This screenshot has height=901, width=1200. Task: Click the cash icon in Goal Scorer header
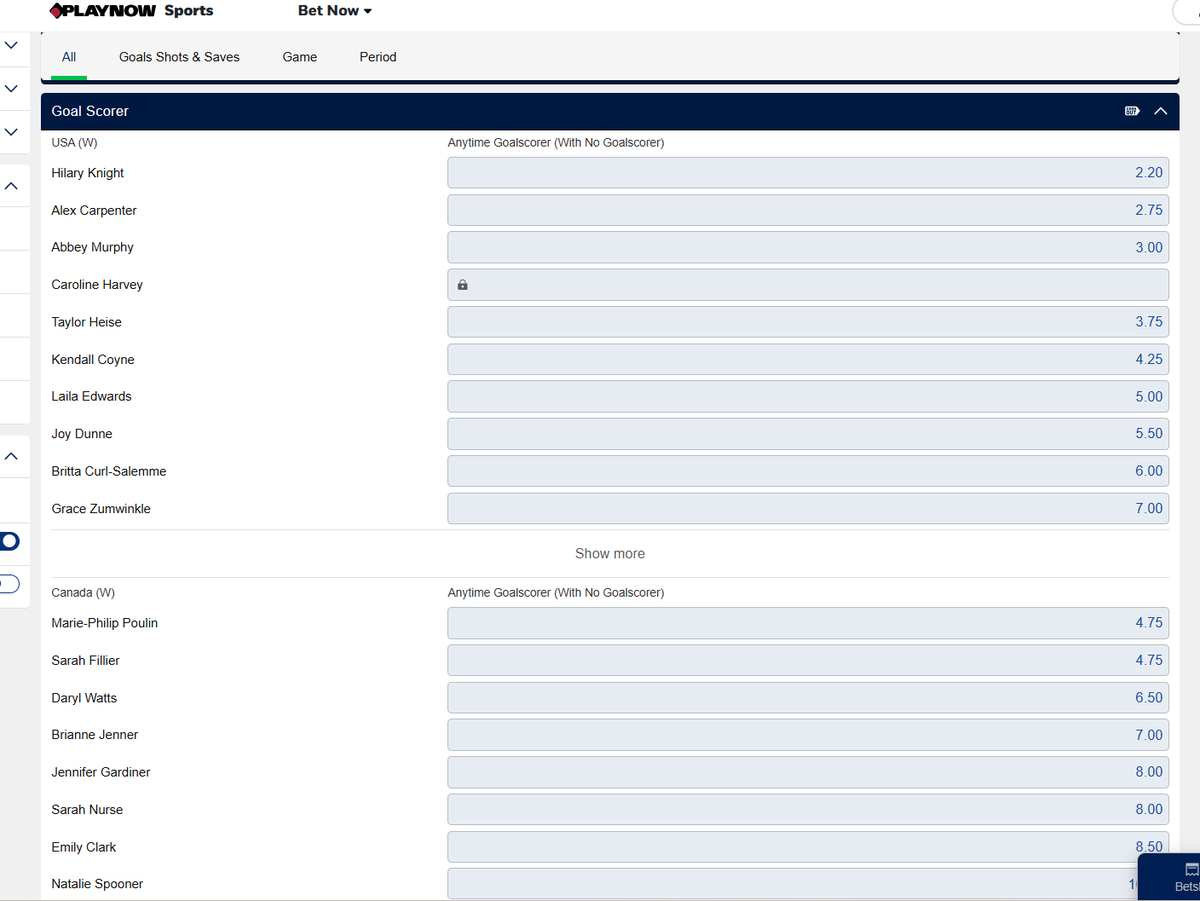[1132, 111]
